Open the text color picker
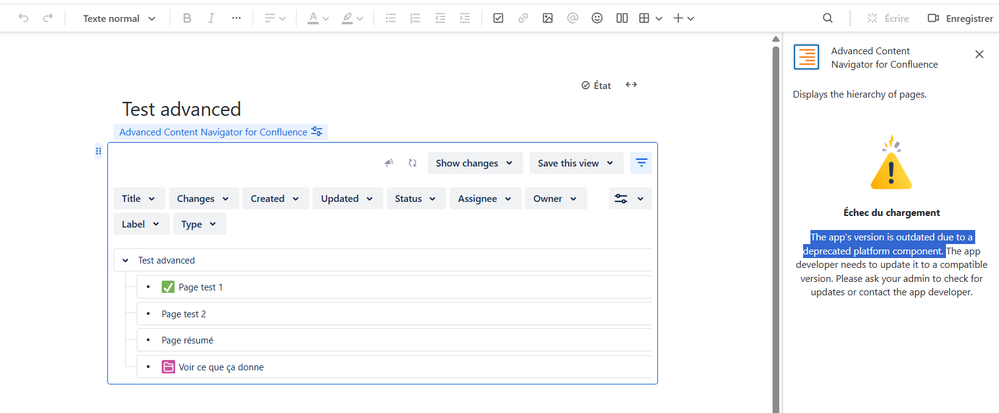This screenshot has height=413, width=999. pos(317,18)
